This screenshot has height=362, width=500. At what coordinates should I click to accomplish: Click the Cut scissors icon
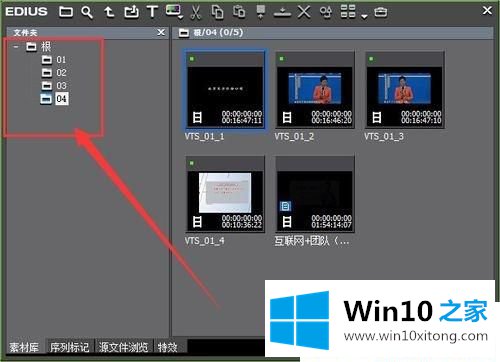click(196, 12)
